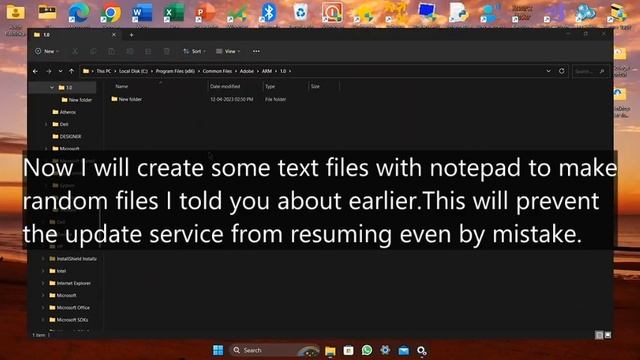Click the Cut scissors icon in toolbar
640x360 pixels.
tap(75, 51)
